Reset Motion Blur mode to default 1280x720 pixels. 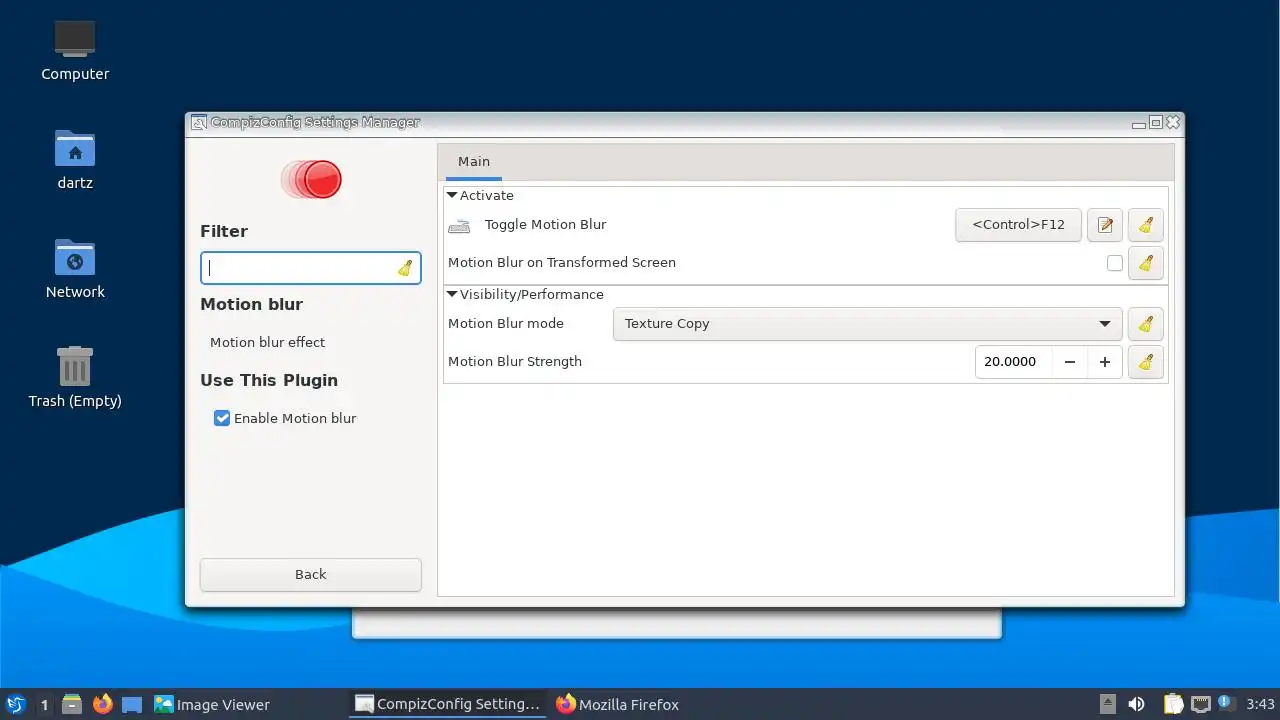(x=1146, y=324)
